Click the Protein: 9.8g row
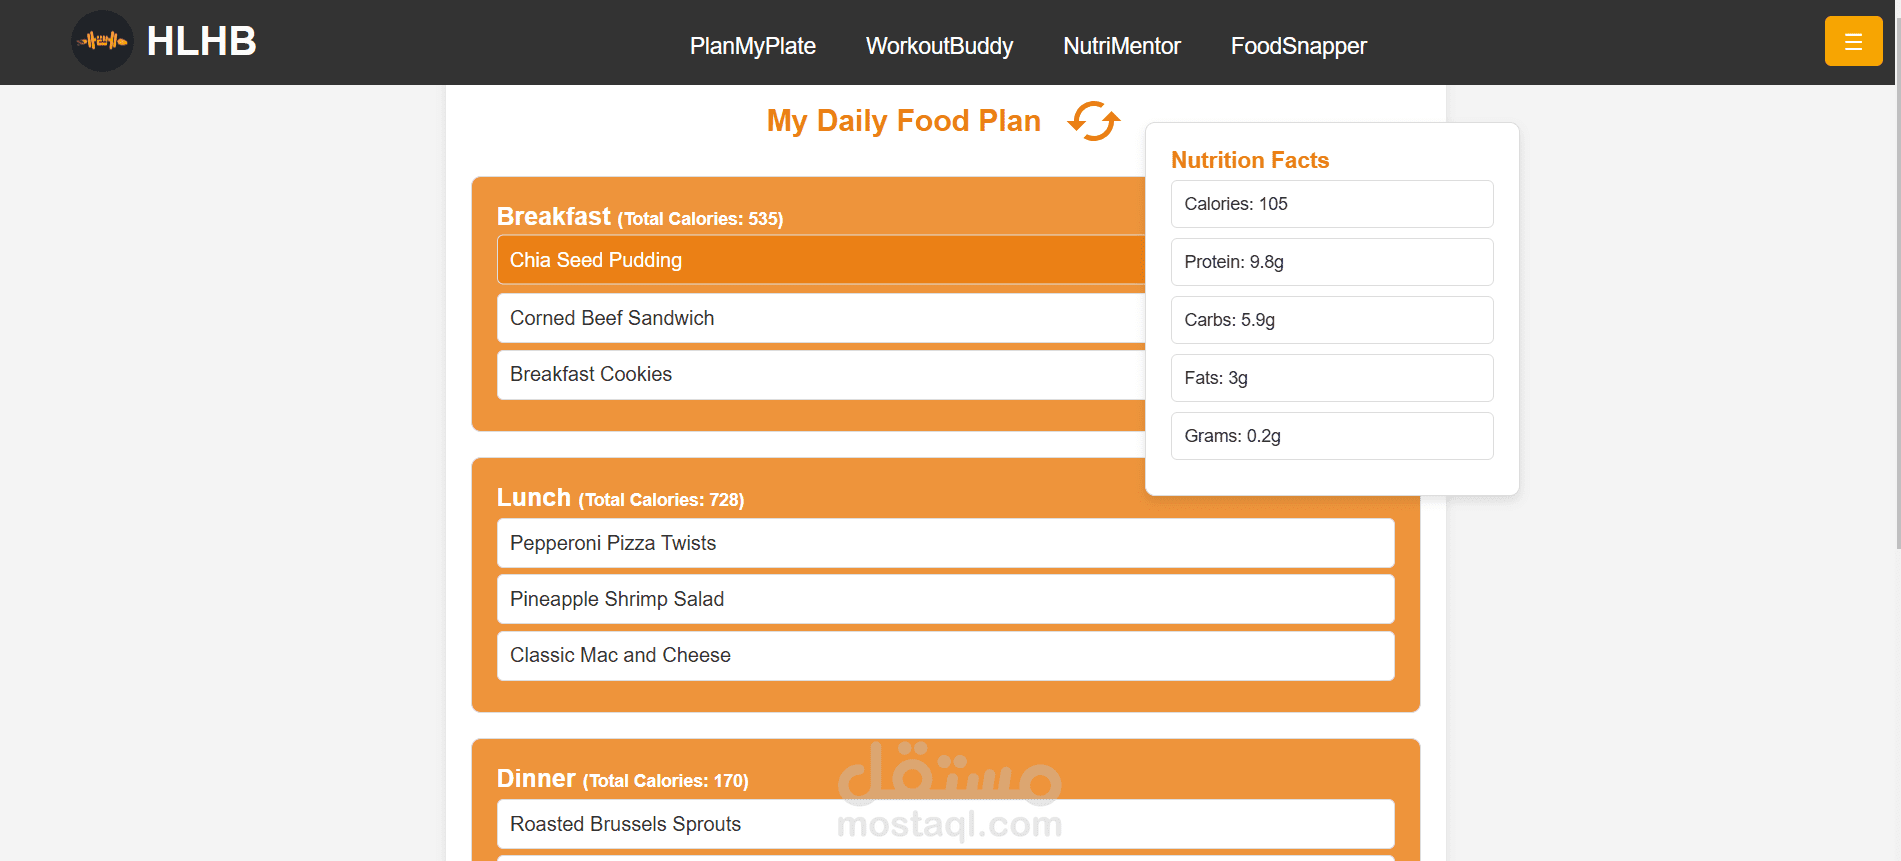1901x861 pixels. [1331, 262]
